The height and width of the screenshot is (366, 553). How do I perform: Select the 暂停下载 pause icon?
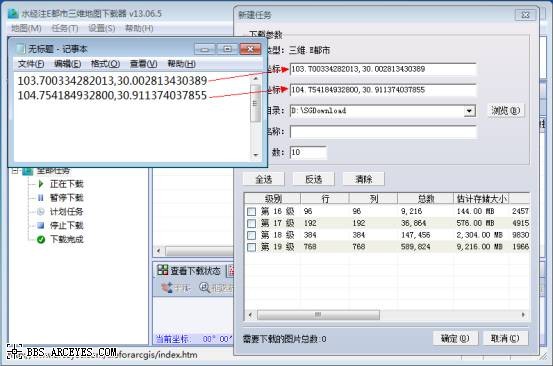(41, 198)
